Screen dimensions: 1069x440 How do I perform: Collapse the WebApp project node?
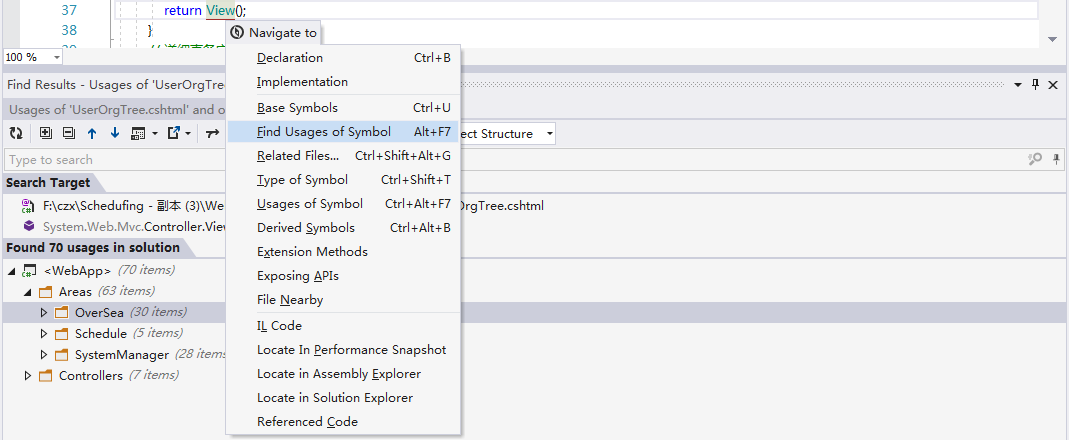pos(11,270)
